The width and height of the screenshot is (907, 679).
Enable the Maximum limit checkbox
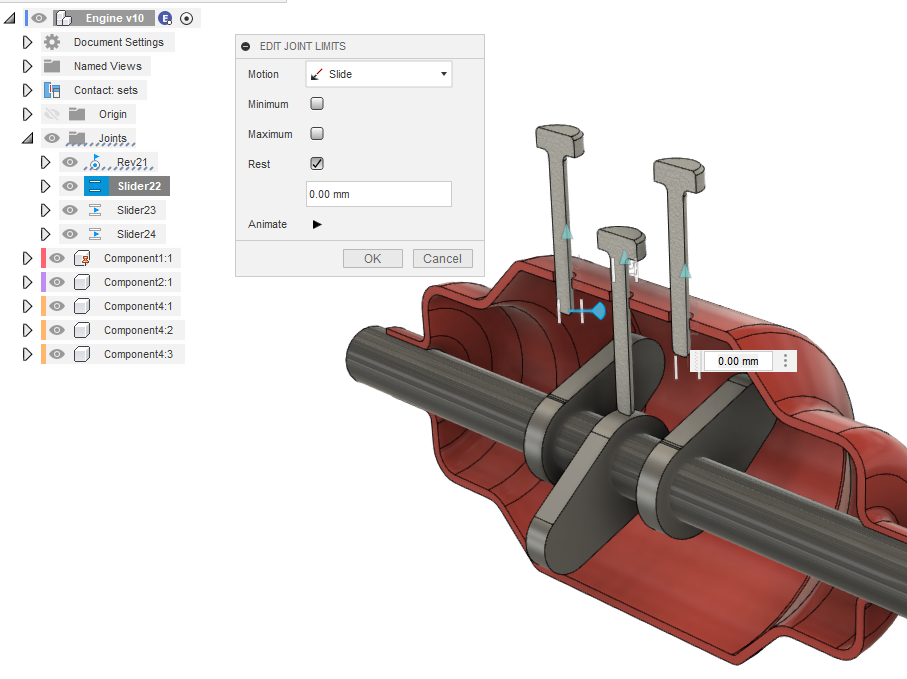(x=317, y=134)
